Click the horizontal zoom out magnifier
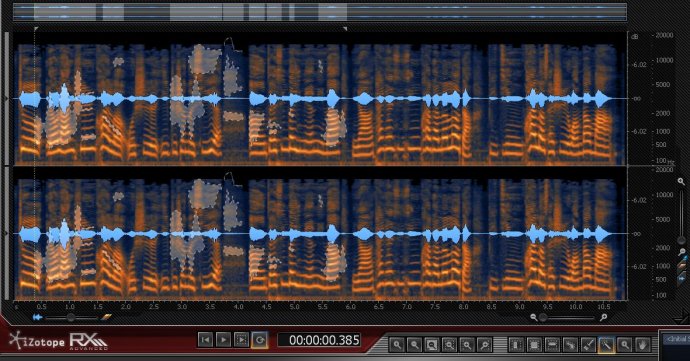Viewport: 690px width, 361px height. [x=534, y=317]
